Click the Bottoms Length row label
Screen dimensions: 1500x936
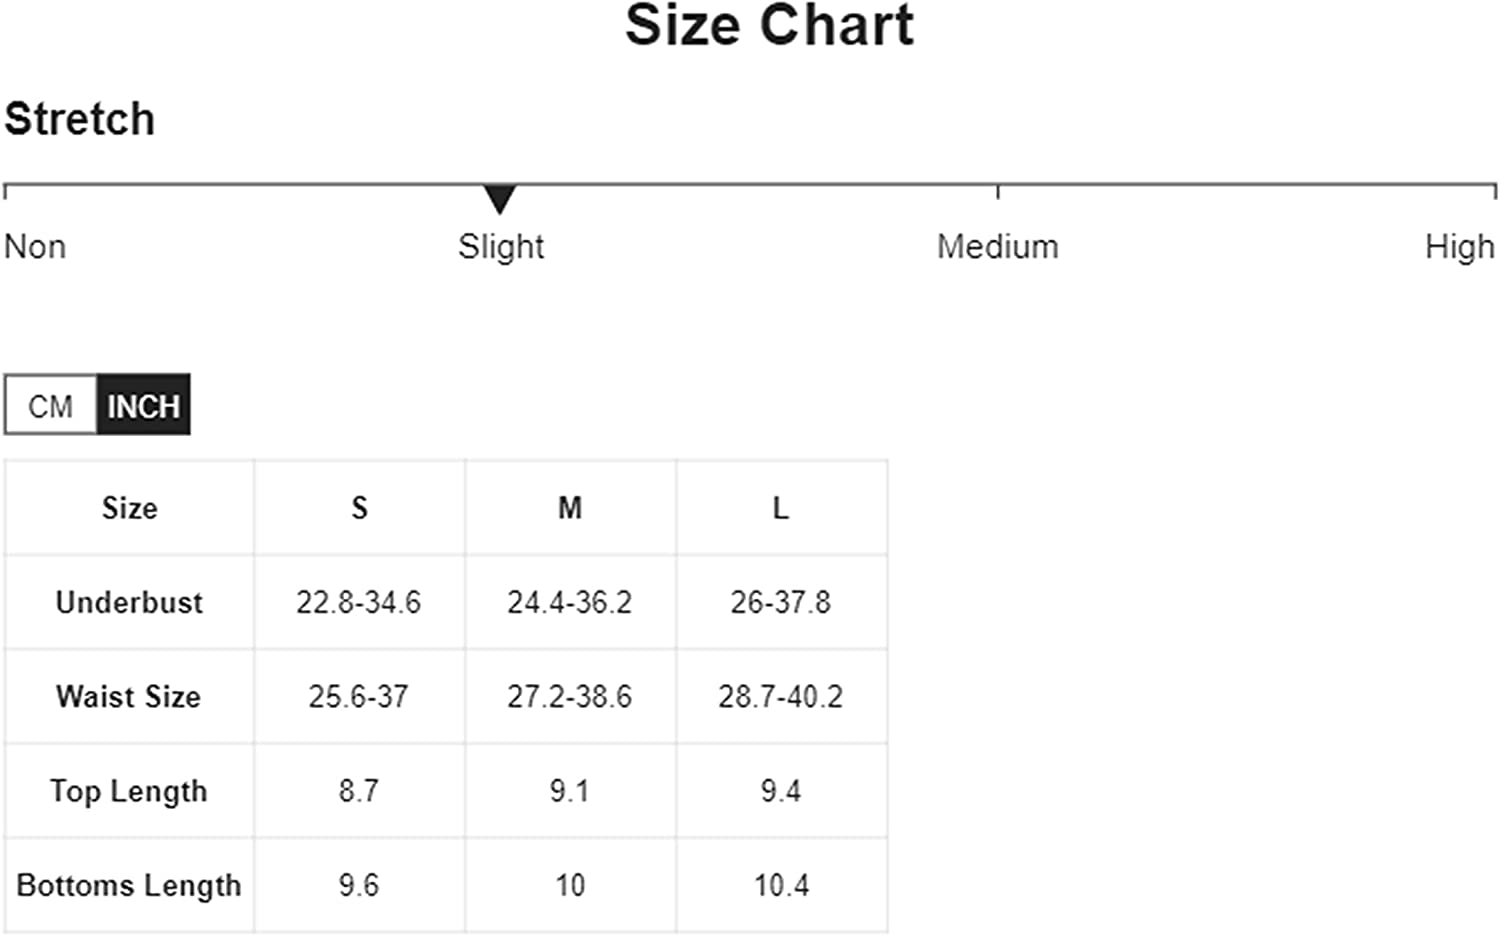coord(129,886)
